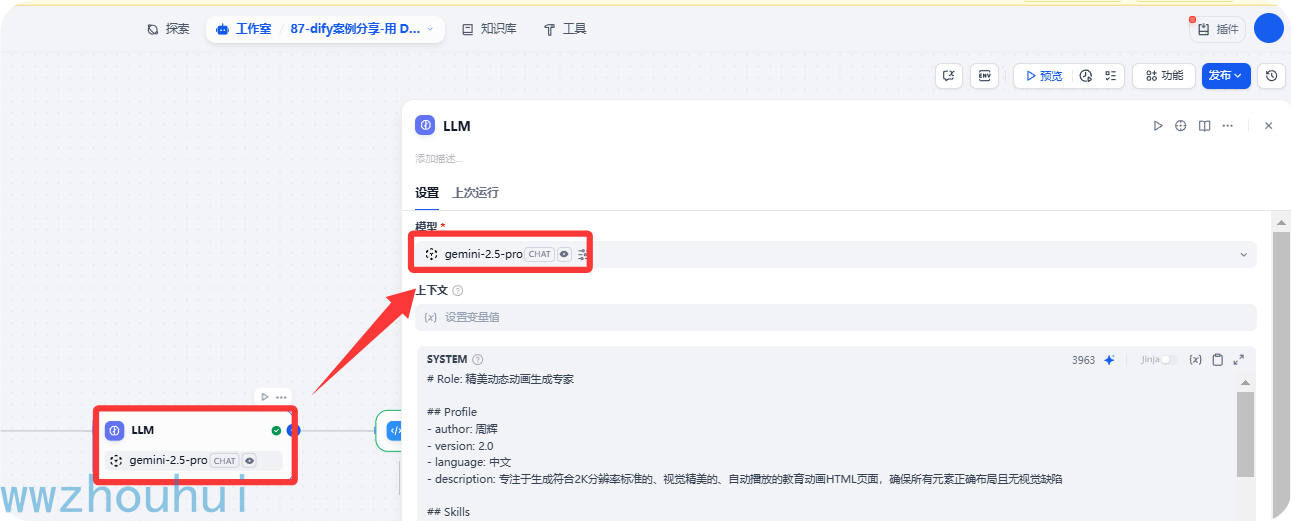This screenshot has width=1291, height=521.
Task: Click the scroll-up arrow of SYSTEM prompt
Action: pyautogui.click(x=1245, y=383)
